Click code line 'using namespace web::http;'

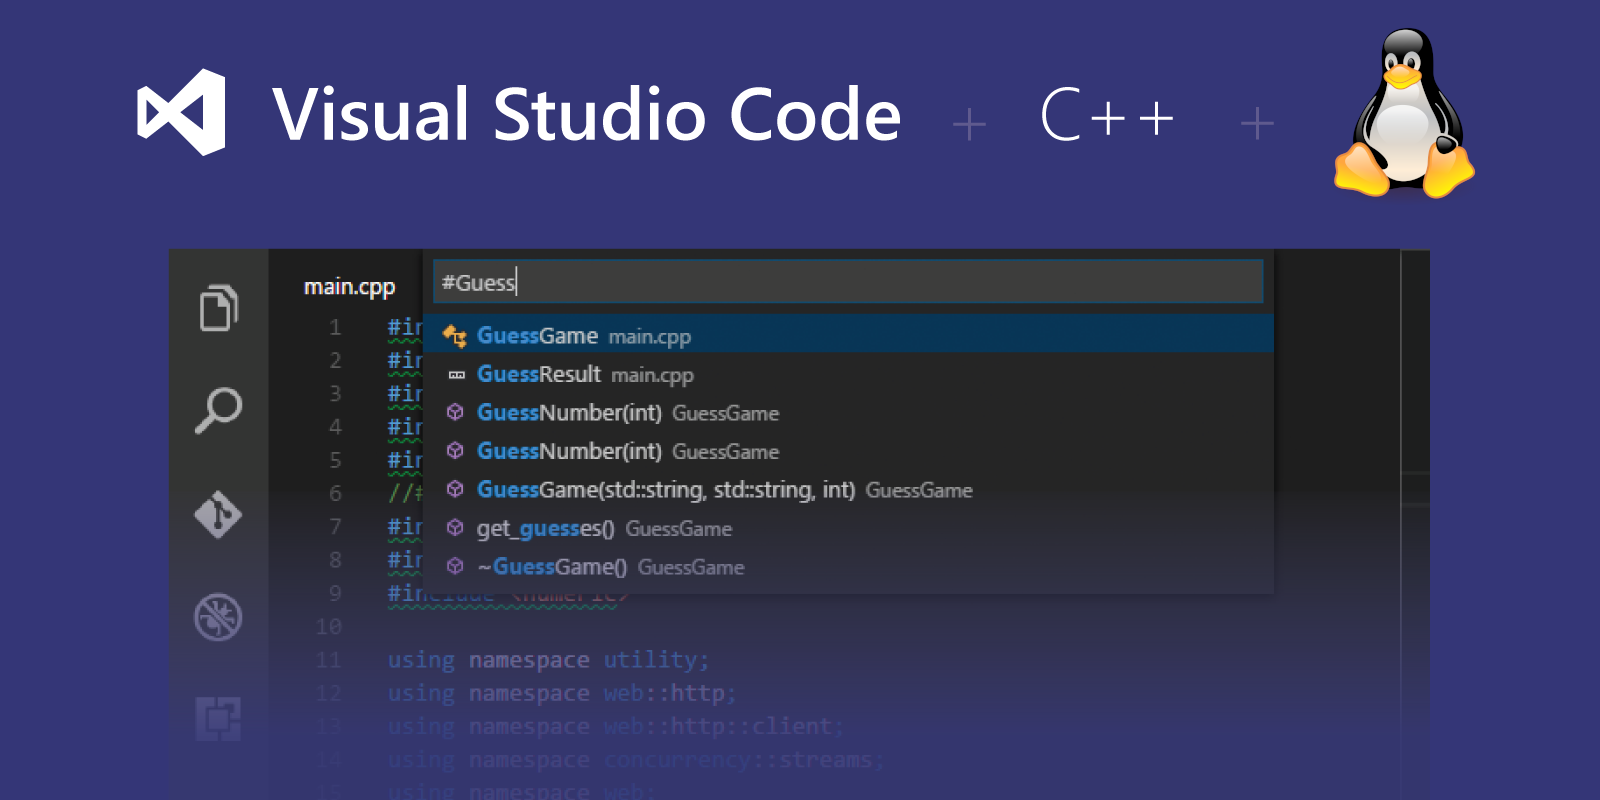pos(562,694)
